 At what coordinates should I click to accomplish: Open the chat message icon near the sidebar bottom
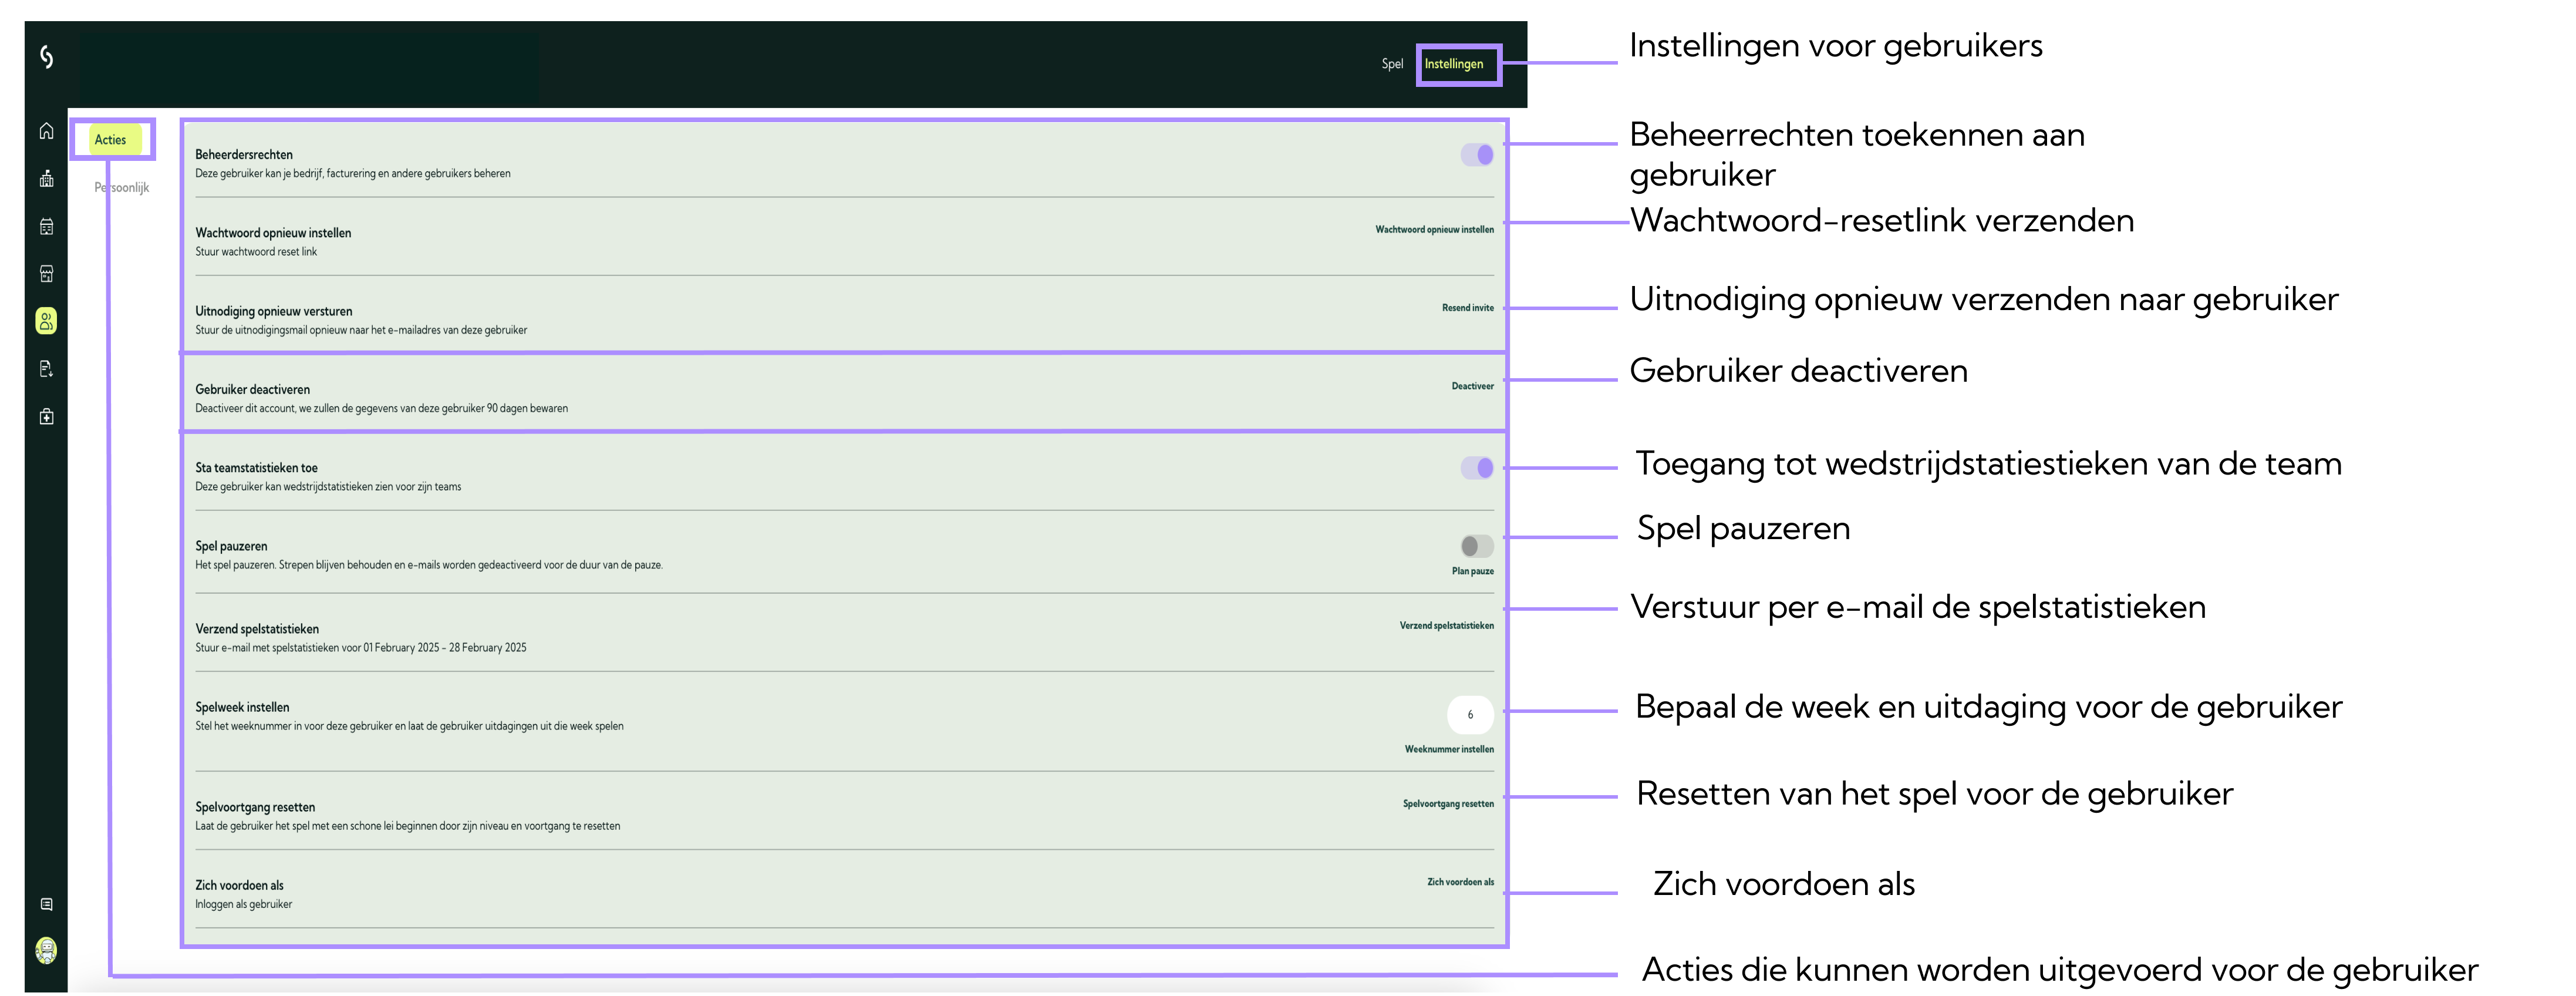tap(46, 904)
